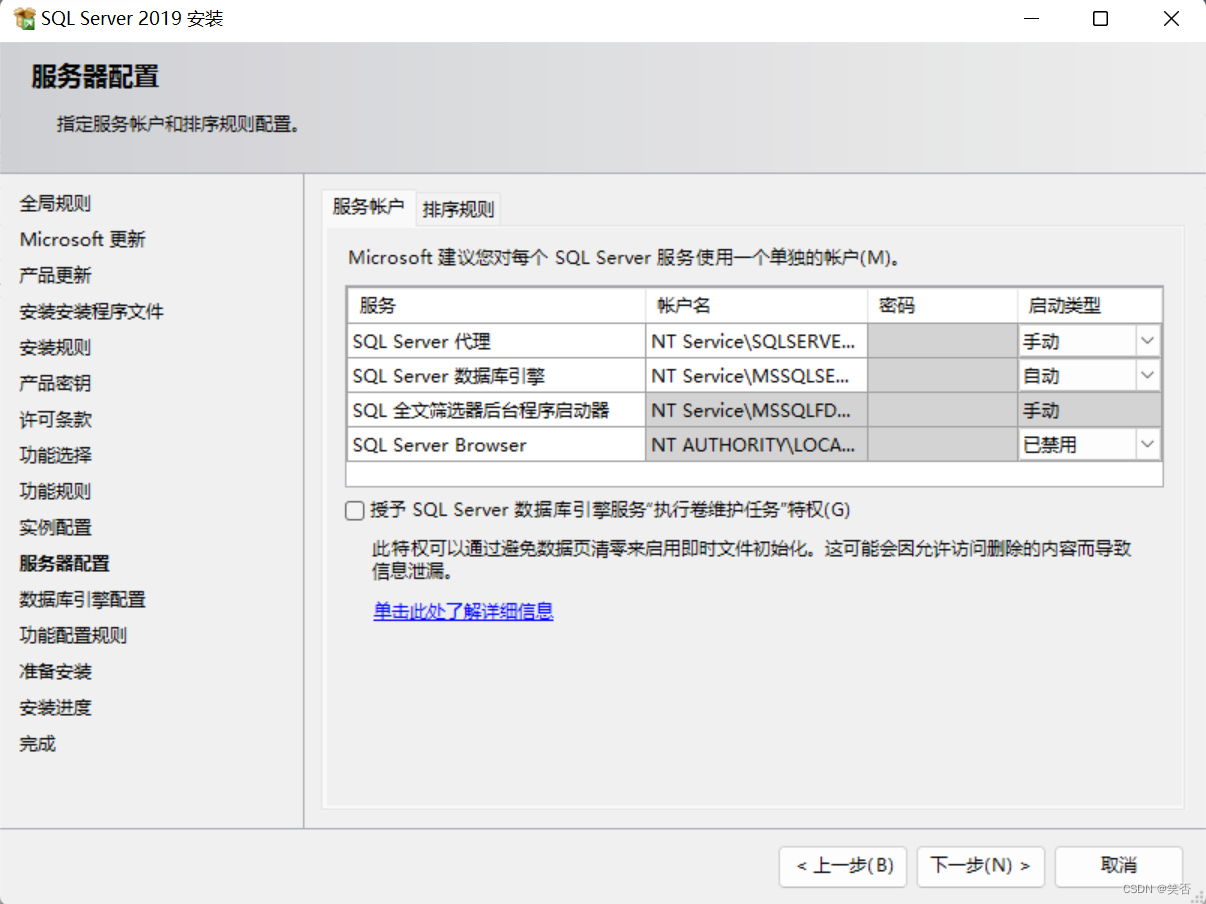Select 安装进度 step in the sidebar
Viewport: 1206px width, 904px height.
pos(55,708)
